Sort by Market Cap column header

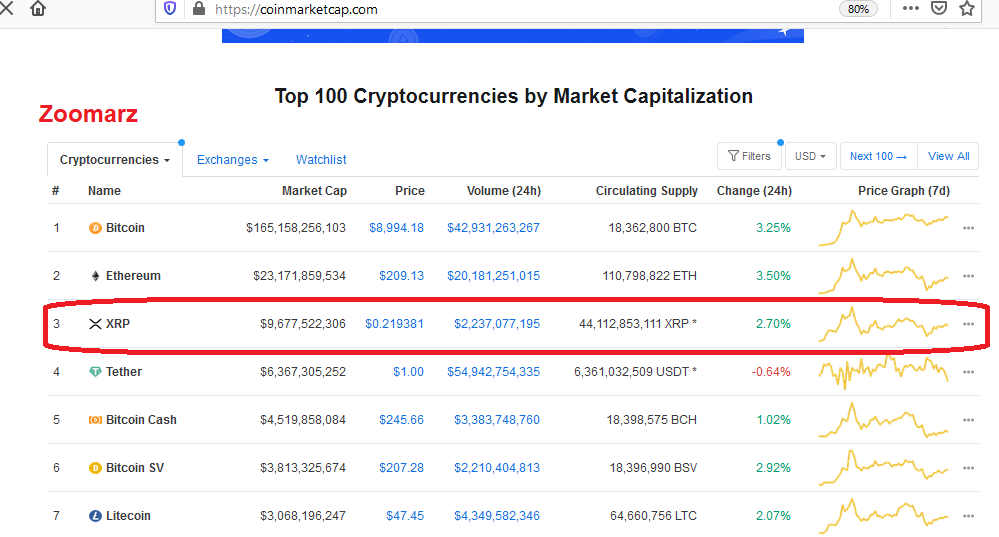[x=315, y=191]
